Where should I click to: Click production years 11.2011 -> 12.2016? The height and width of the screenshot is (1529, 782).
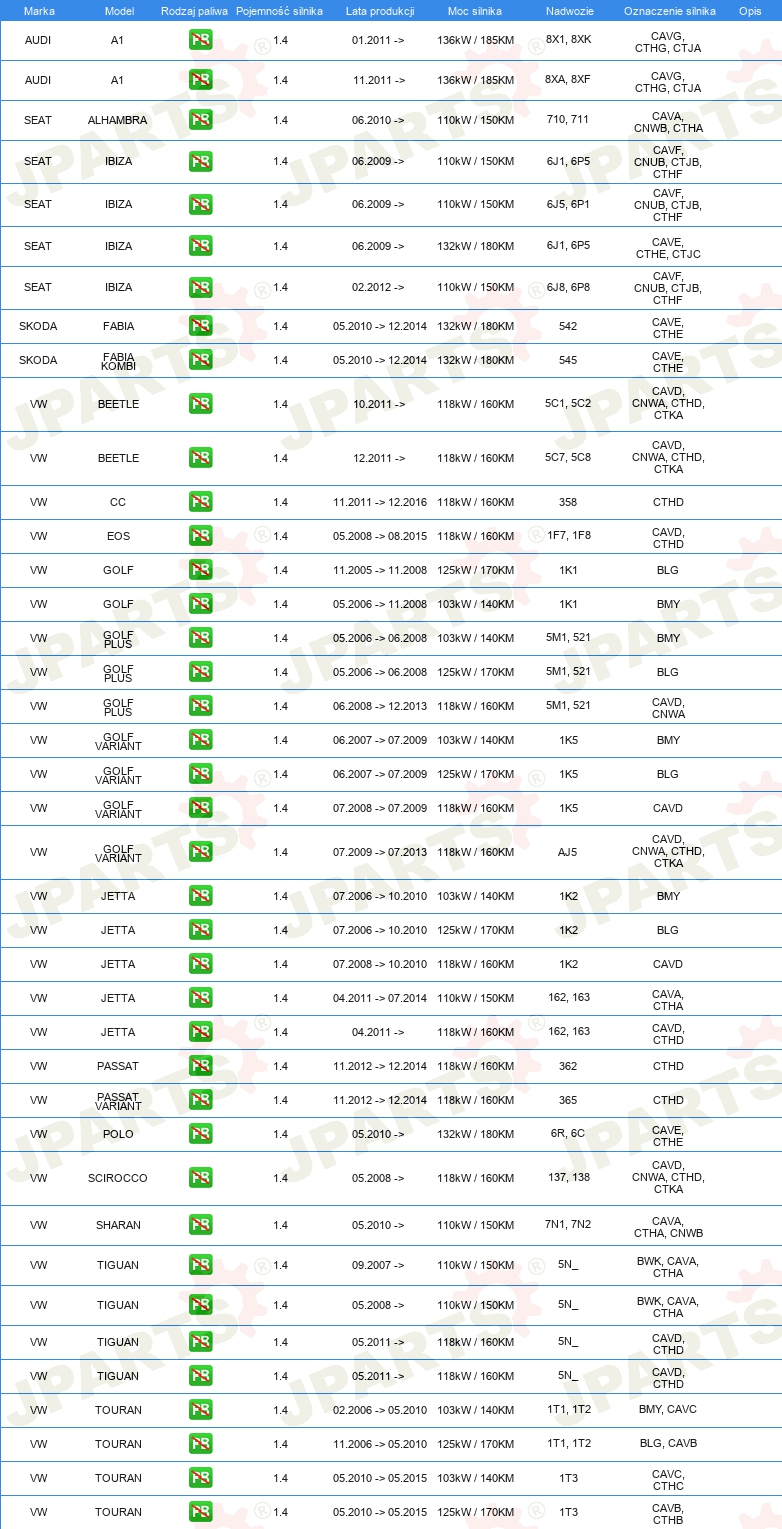380,502
